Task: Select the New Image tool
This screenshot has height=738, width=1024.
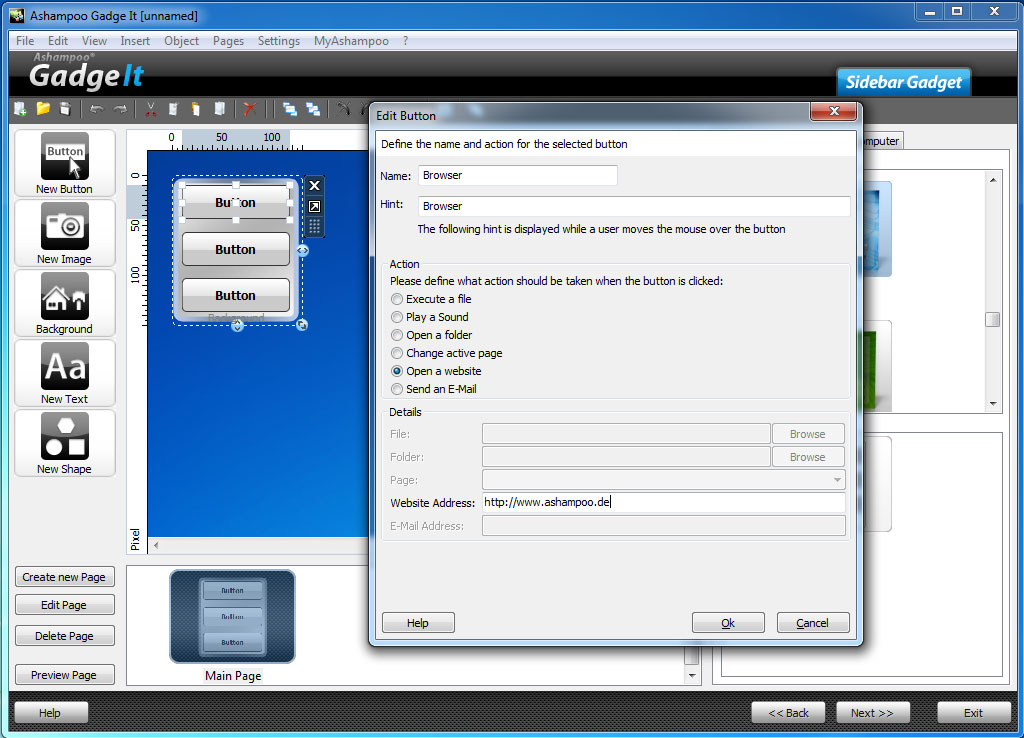Action: pyautogui.click(x=65, y=233)
